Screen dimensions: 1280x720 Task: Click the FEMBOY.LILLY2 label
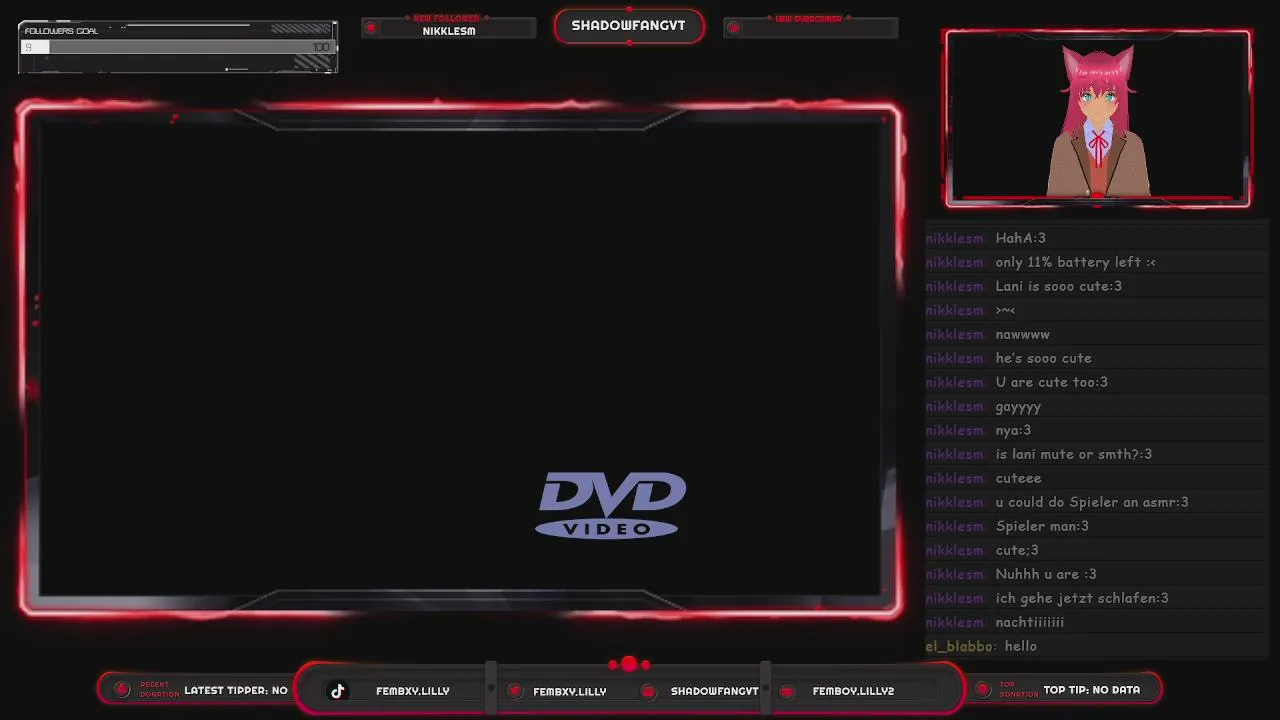853,691
